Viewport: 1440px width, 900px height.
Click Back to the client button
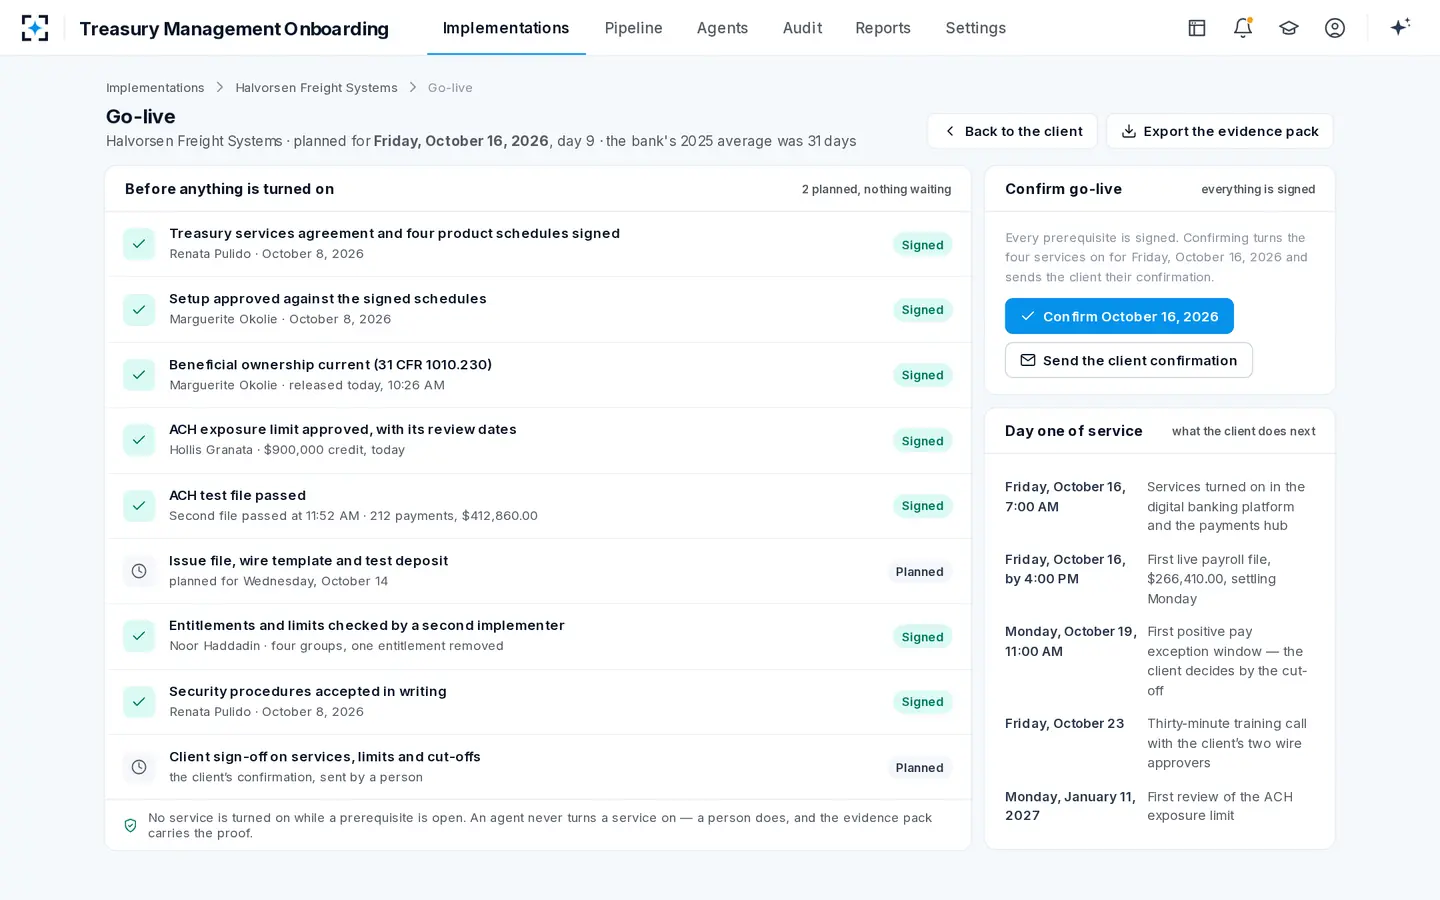pyautogui.click(x=1012, y=131)
